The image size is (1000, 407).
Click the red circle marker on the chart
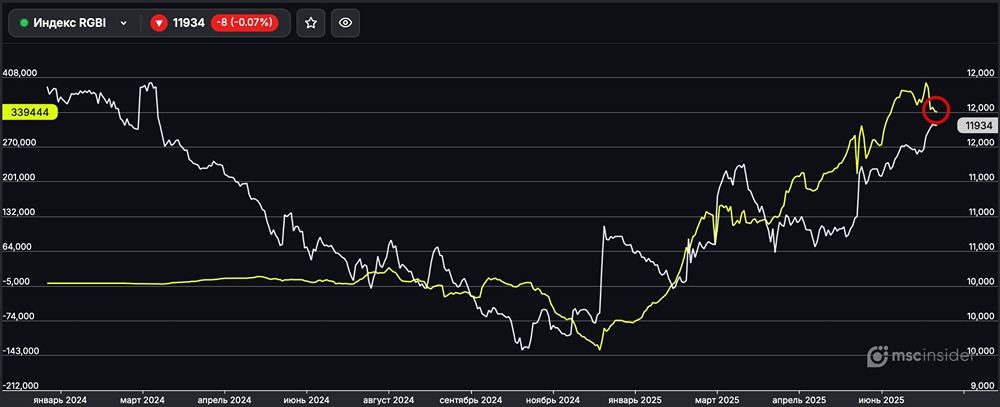[x=935, y=107]
